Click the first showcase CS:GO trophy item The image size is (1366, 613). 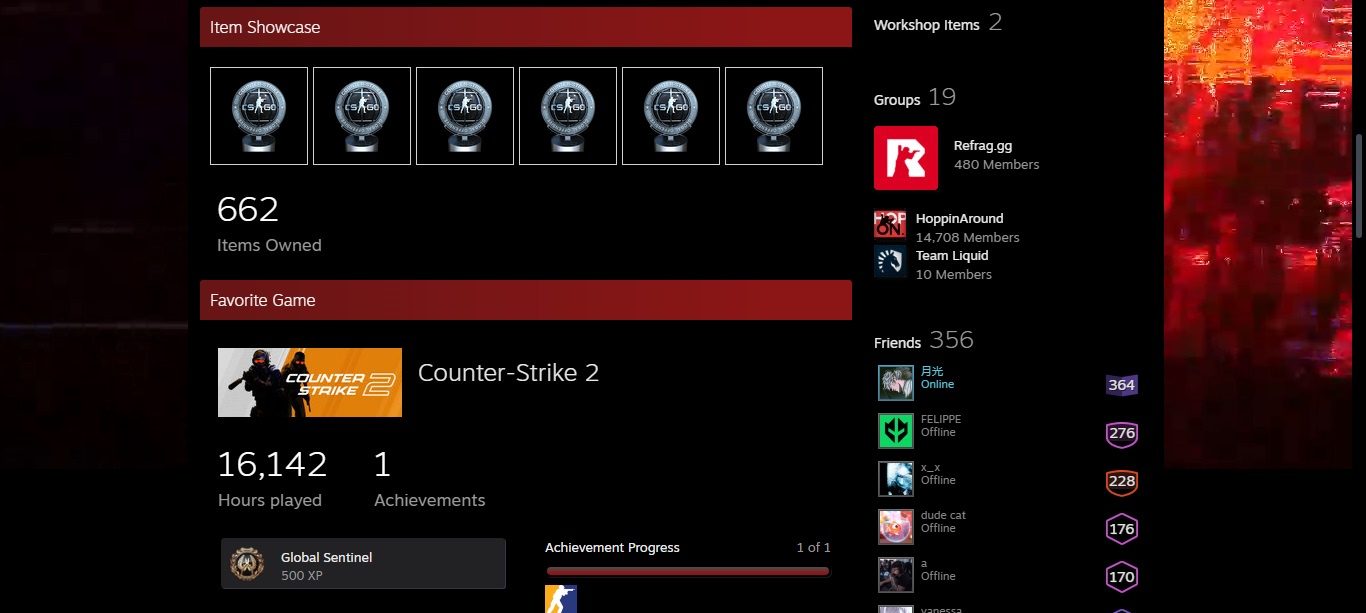(259, 116)
